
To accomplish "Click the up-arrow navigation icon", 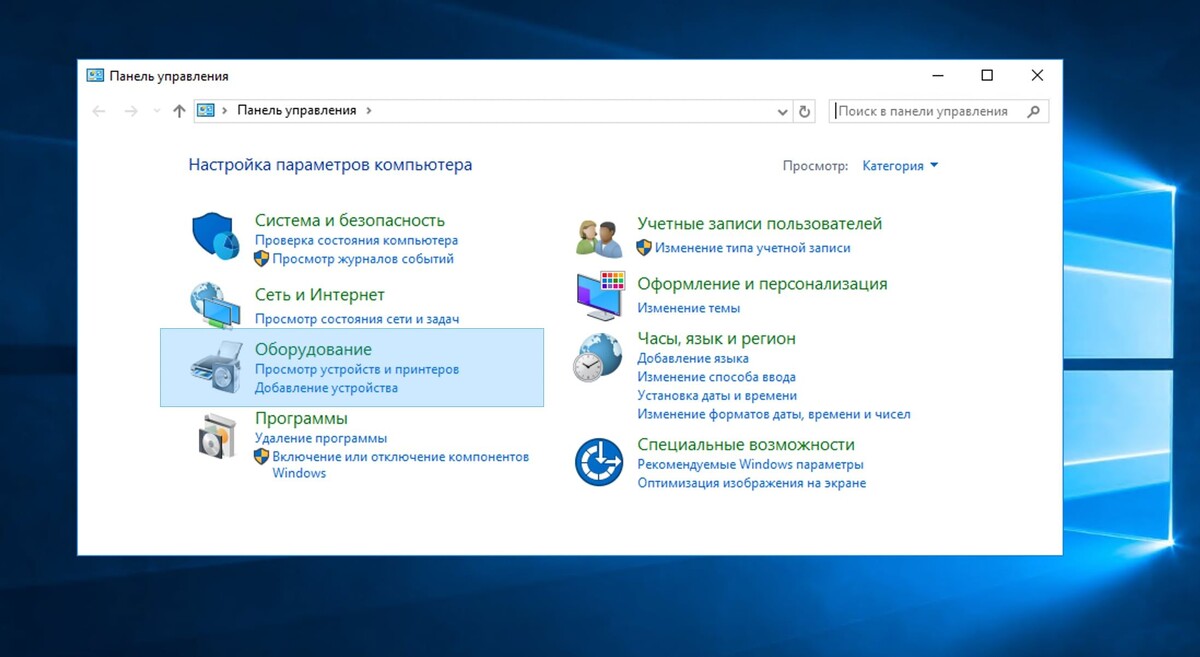I will pos(178,111).
